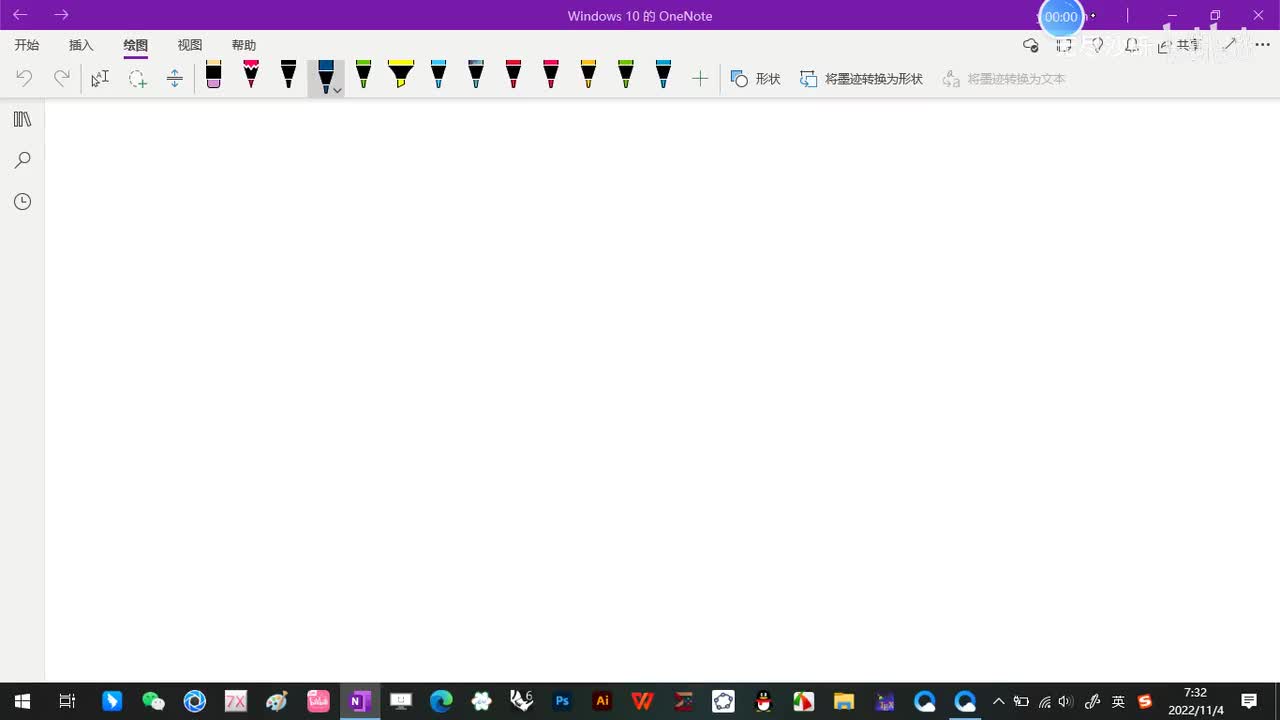This screenshot has width=1280, height=720.
Task: Open the 插入 tab
Action: [x=81, y=45]
